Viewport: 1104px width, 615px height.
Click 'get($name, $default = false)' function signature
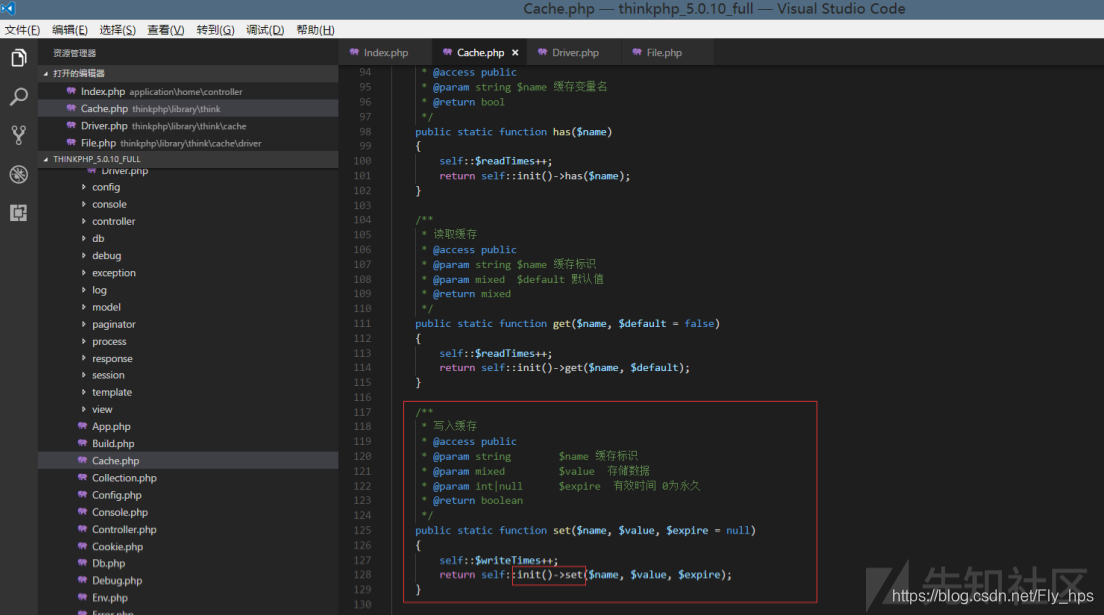pyautogui.click(x=636, y=323)
